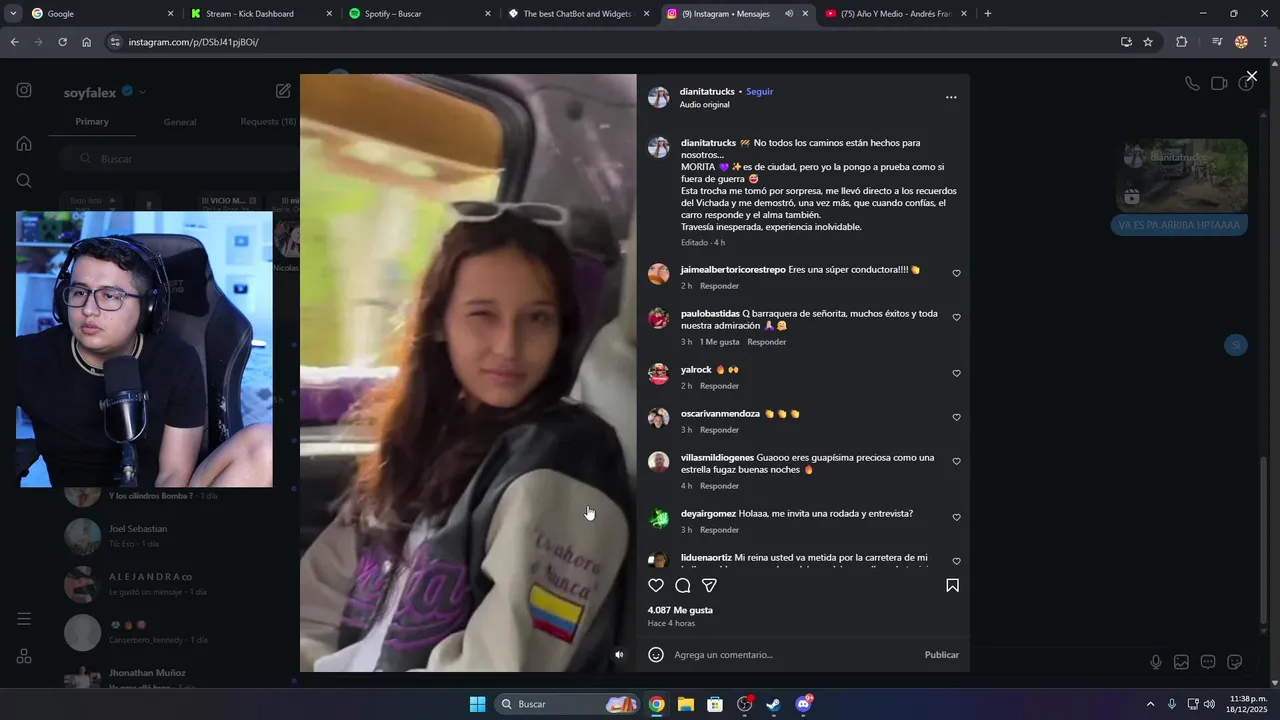Save the post with the bookmark icon
The image size is (1280, 720).
(952, 586)
